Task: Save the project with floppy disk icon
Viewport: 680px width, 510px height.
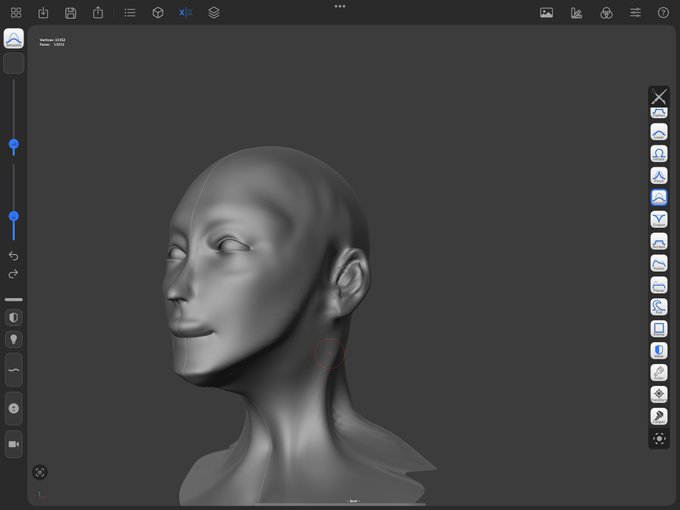Action: (70, 13)
